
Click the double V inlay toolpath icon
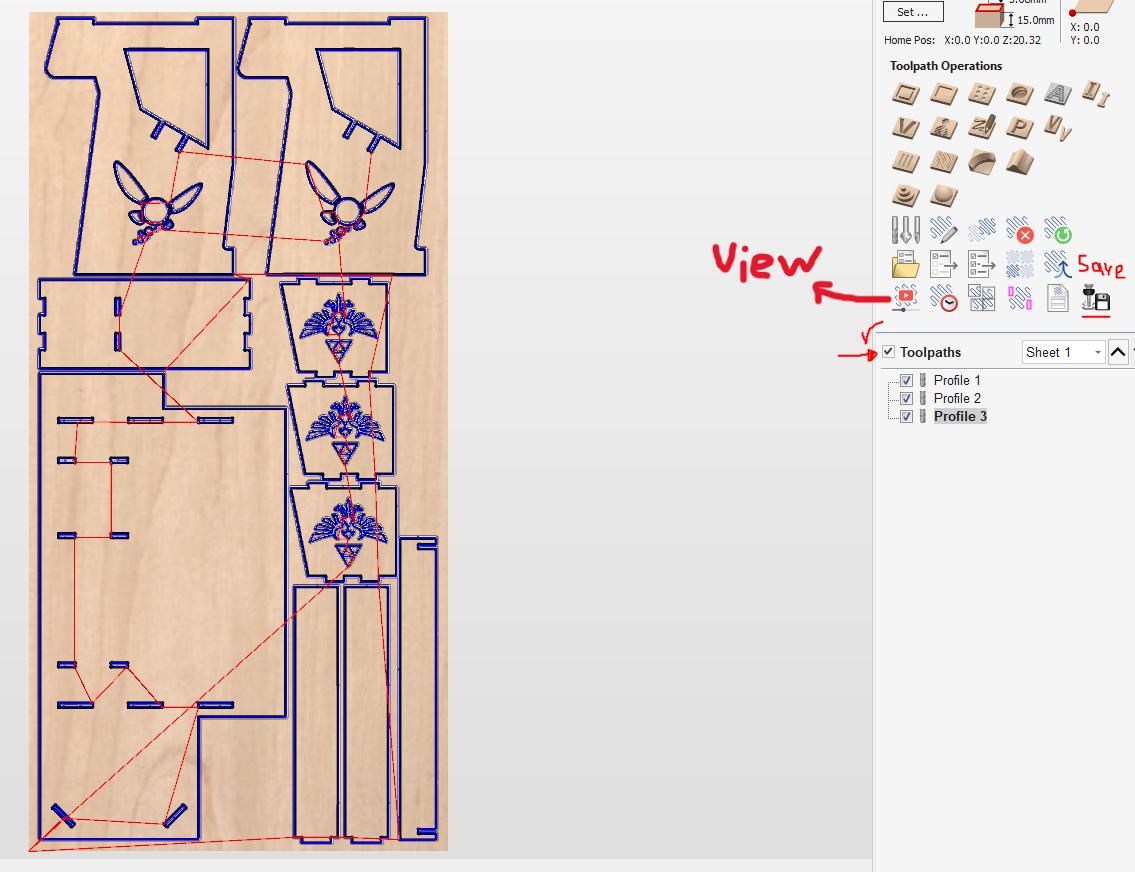click(x=1058, y=128)
